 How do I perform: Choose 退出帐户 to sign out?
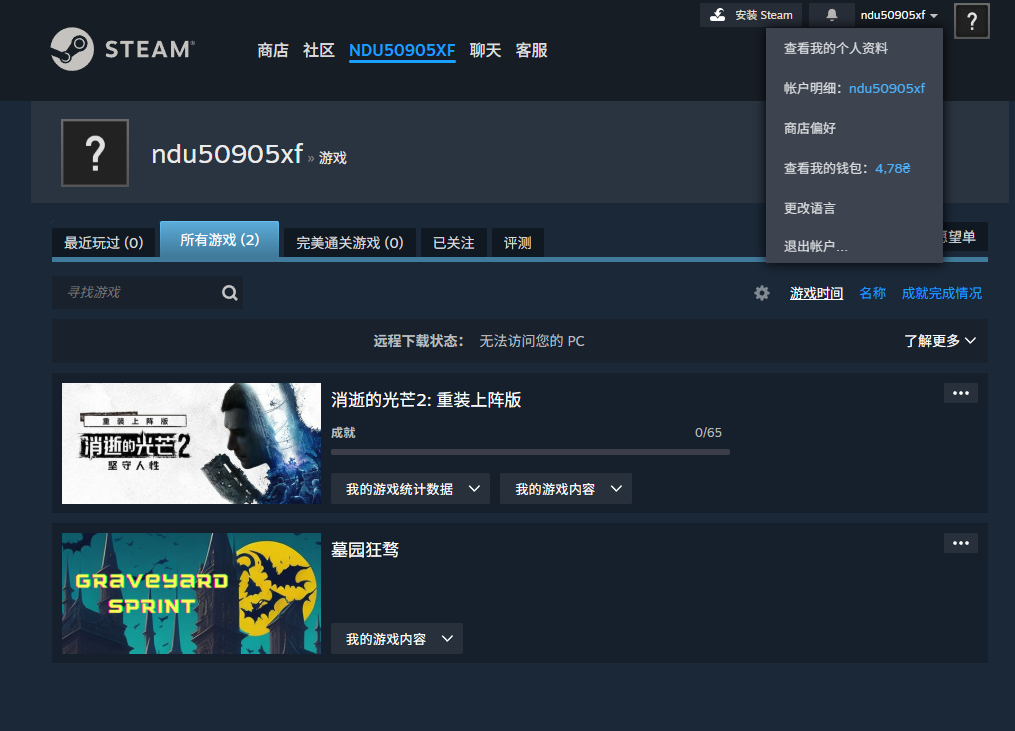tap(816, 247)
